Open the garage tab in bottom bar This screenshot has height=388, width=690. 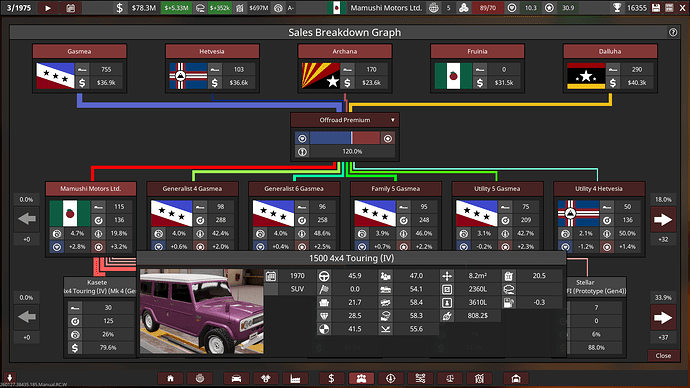coord(516,378)
